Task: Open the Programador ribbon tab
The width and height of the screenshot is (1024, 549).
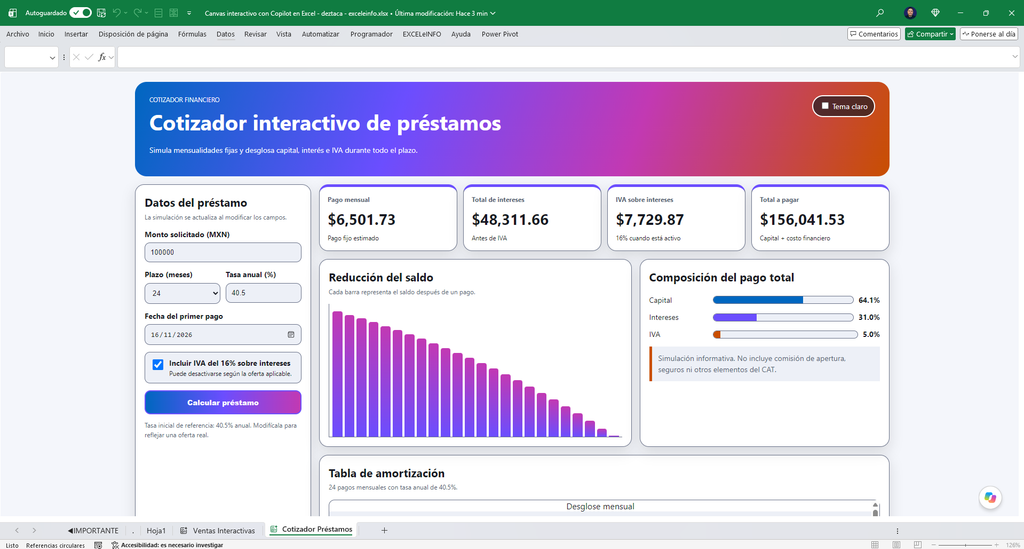Action: coord(371,34)
